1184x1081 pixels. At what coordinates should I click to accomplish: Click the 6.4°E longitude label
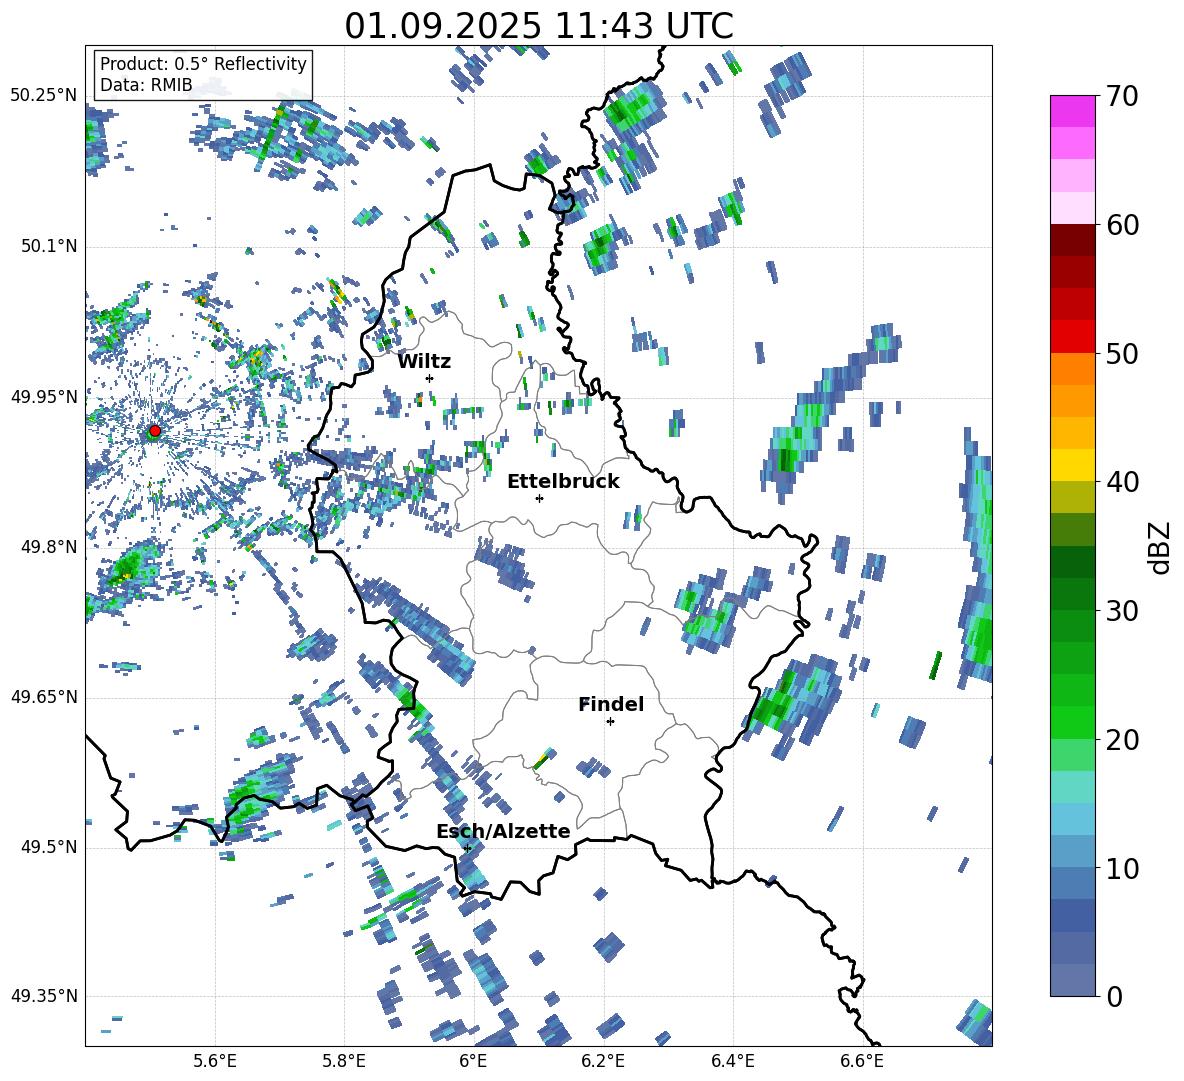coord(732,1061)
